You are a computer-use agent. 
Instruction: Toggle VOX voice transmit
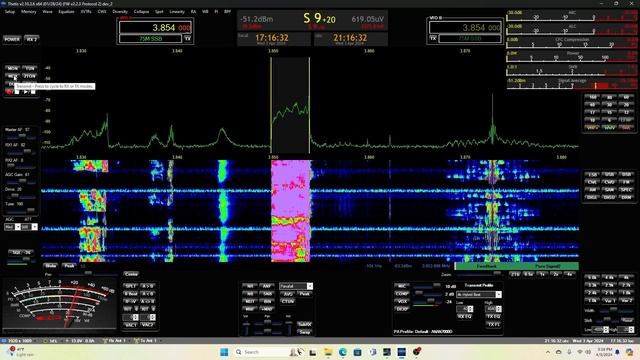click(402, 301)
